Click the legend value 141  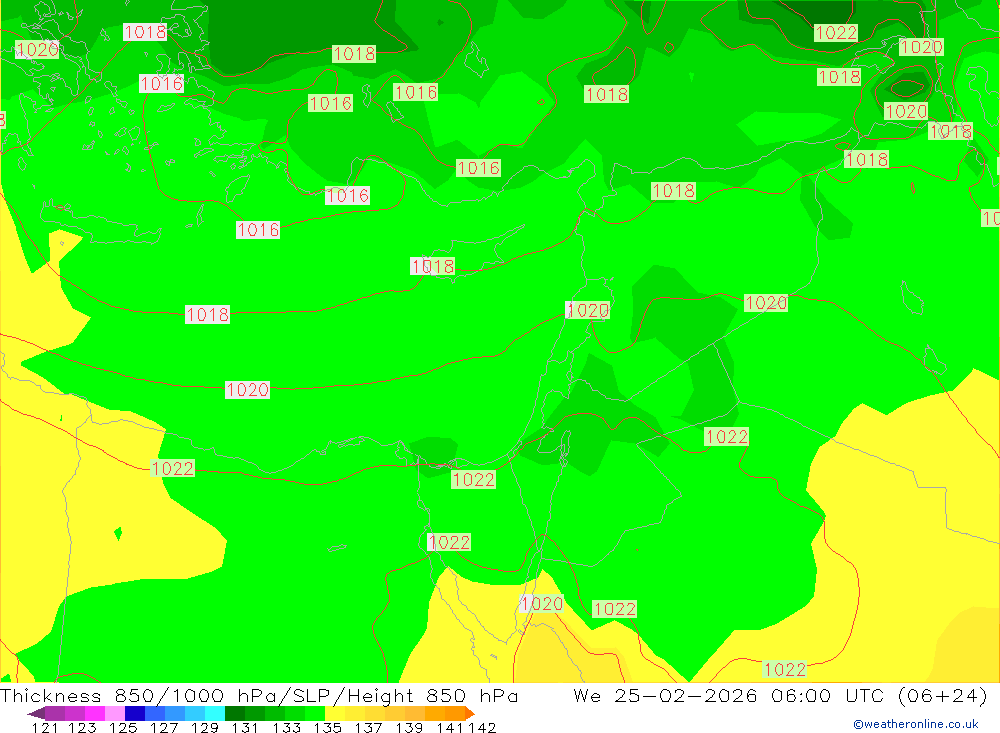click(x=450, y=727)
